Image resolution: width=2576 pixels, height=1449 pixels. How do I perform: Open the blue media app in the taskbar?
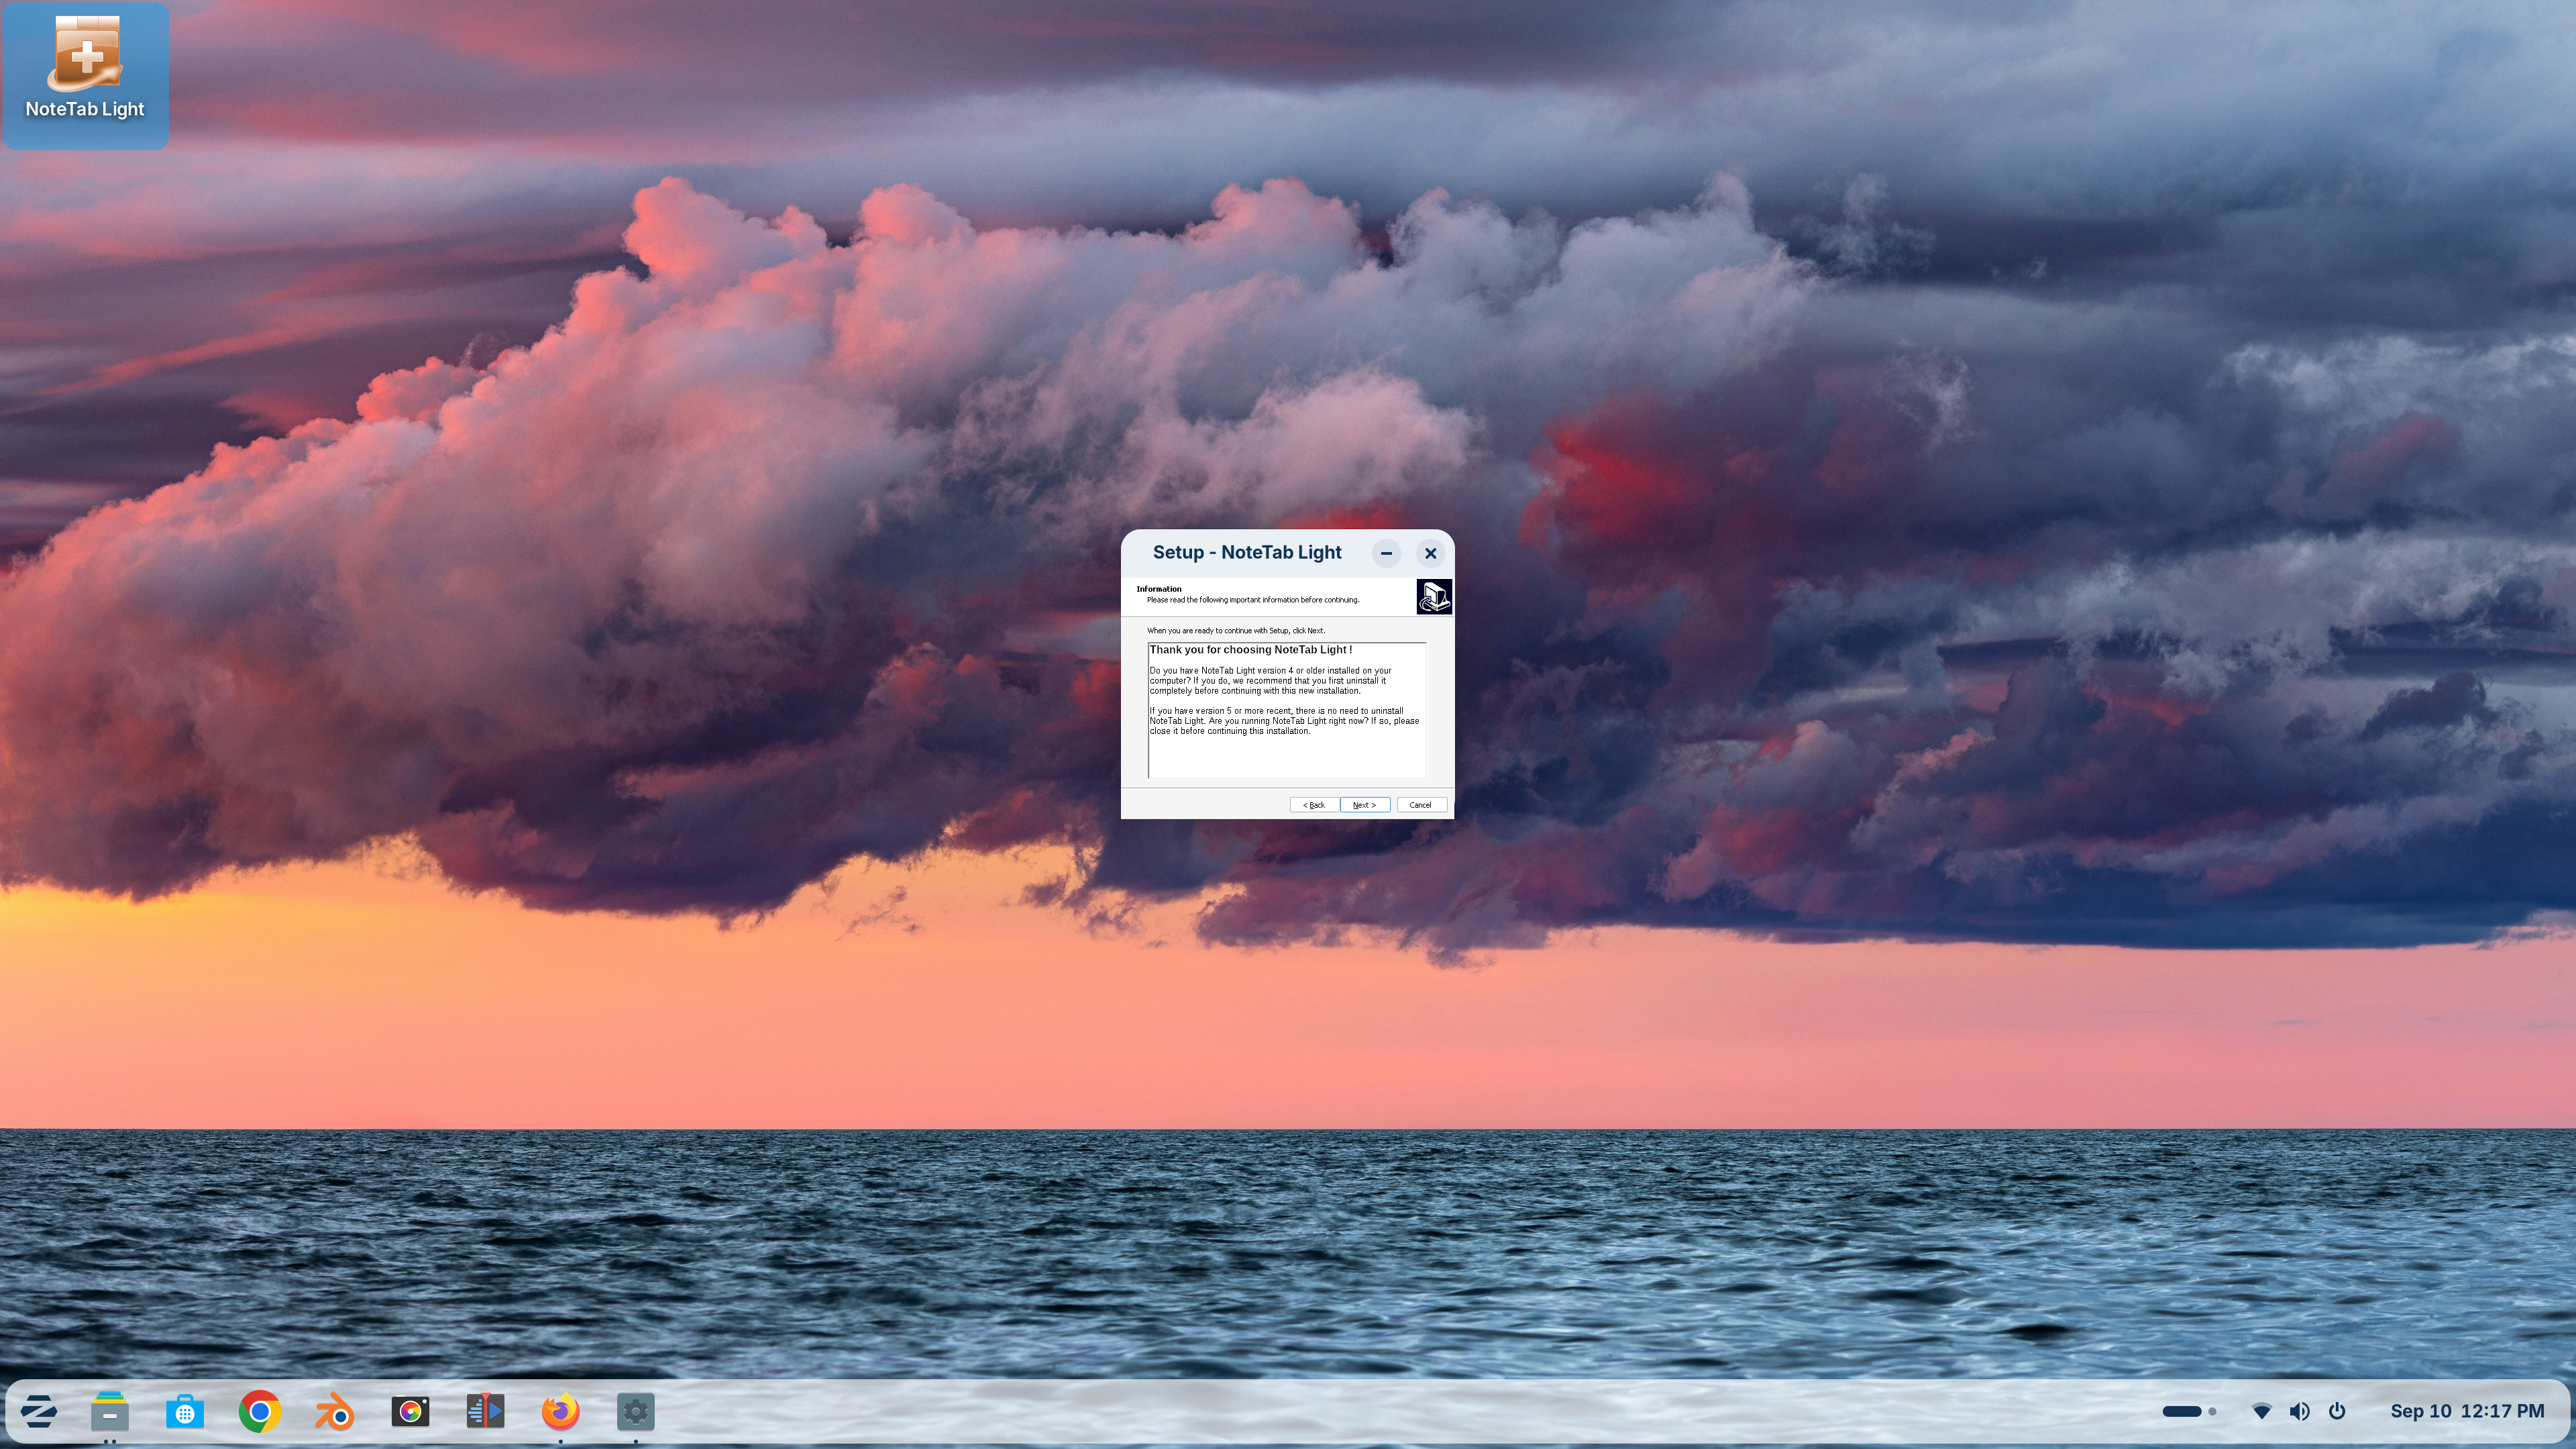tap(485, 1412)
